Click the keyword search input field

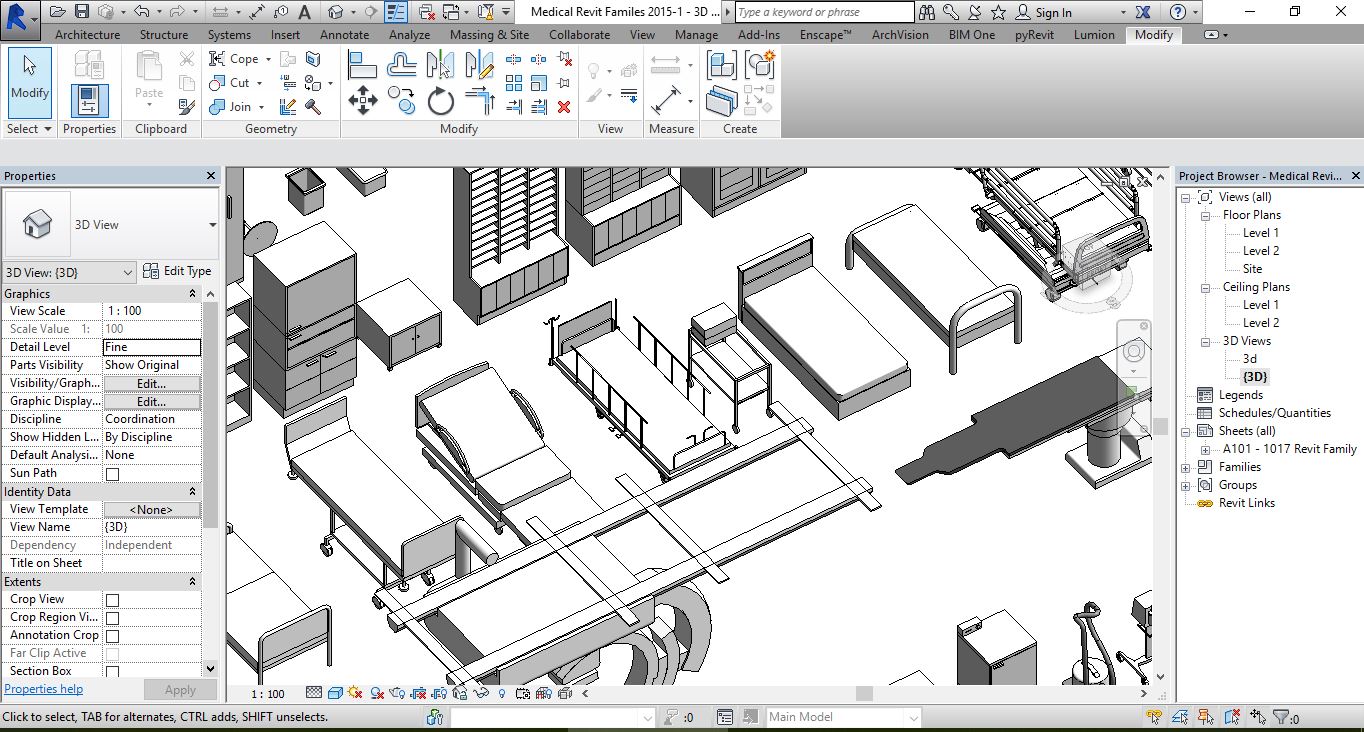click(x=824, y=12)
